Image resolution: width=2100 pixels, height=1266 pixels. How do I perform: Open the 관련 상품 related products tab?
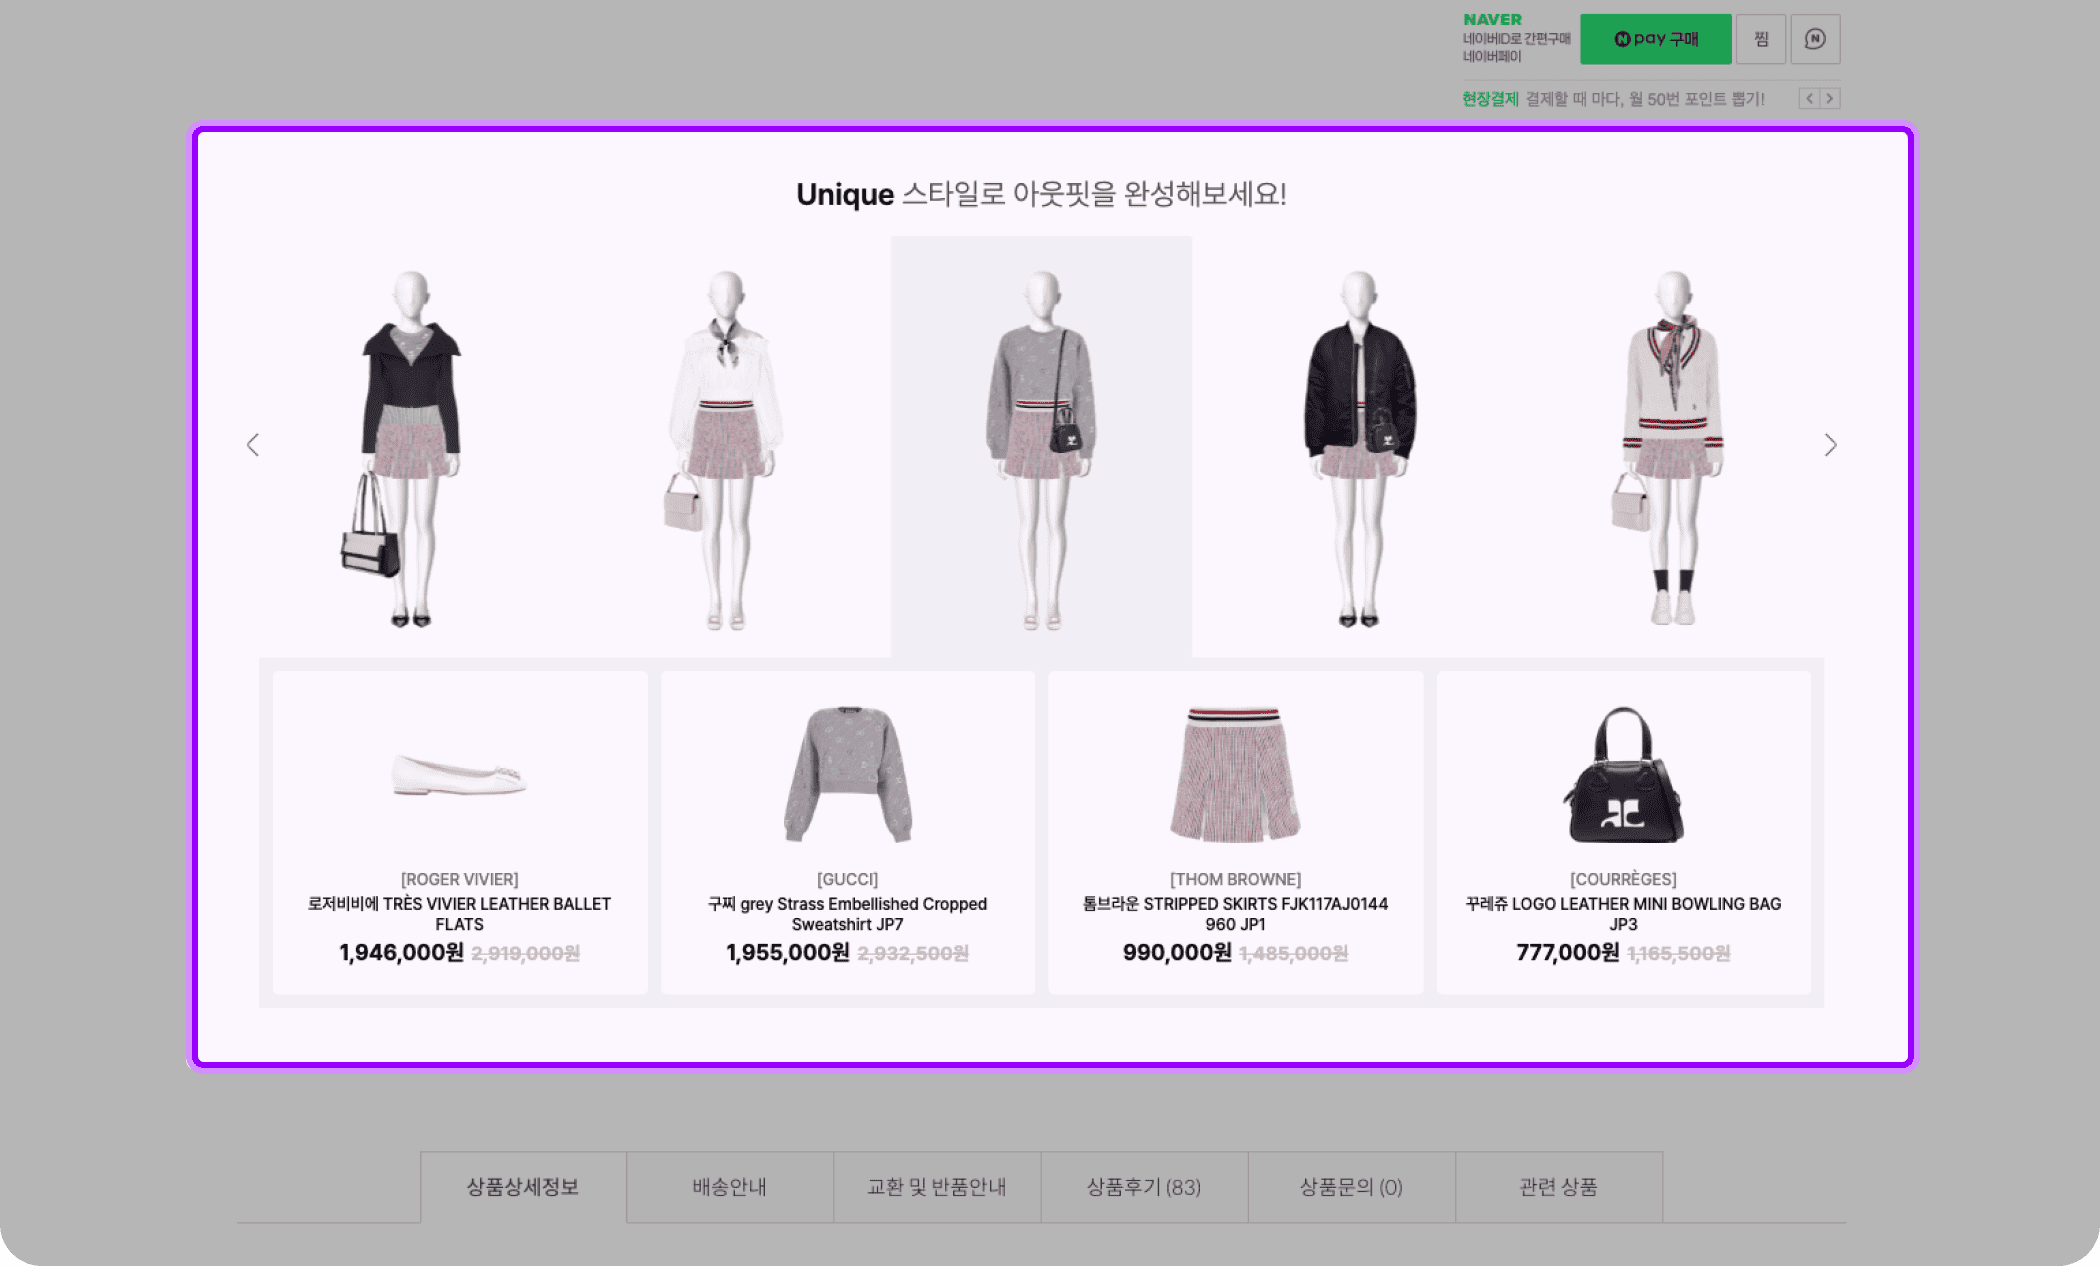[1558, 1188]
